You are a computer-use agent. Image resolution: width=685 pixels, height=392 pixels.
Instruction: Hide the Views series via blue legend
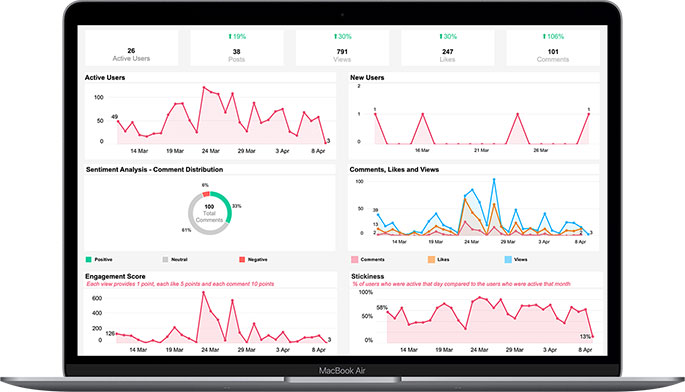click(508, 260)
